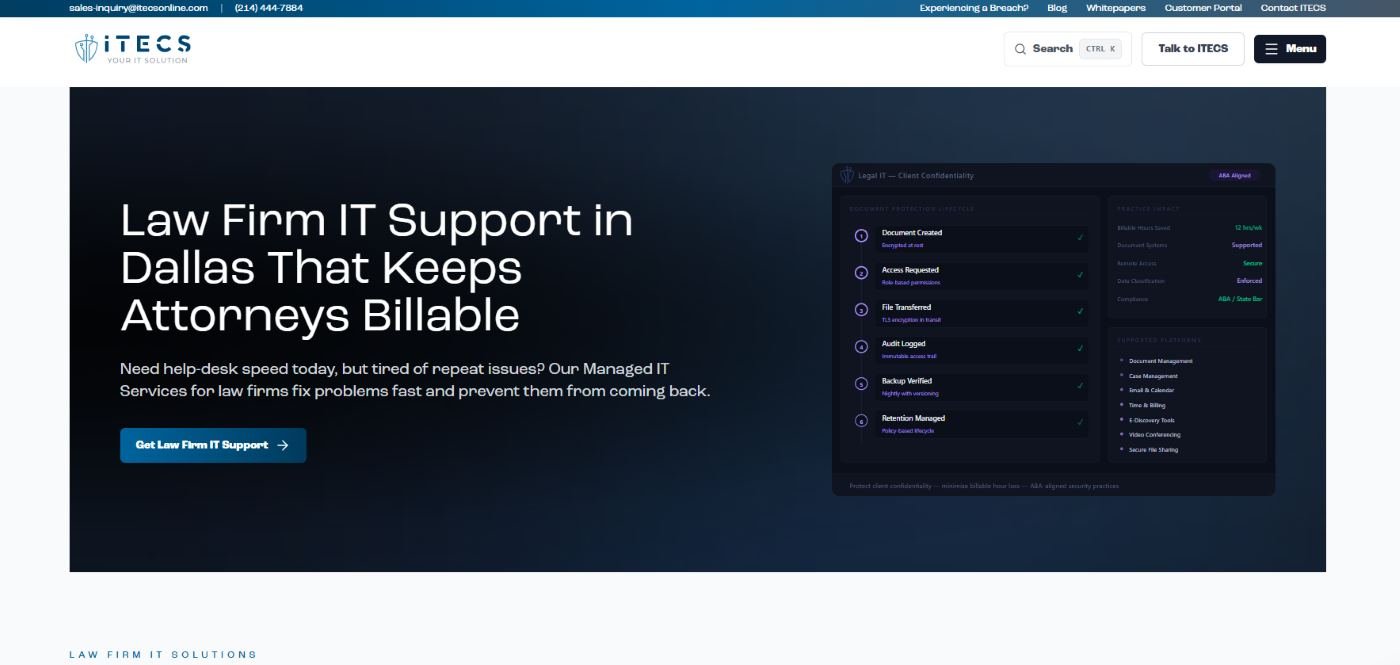Click step 5 circle for Backup Verified
This screenshot has width=1400, height=665.
[x=861, y=384]
